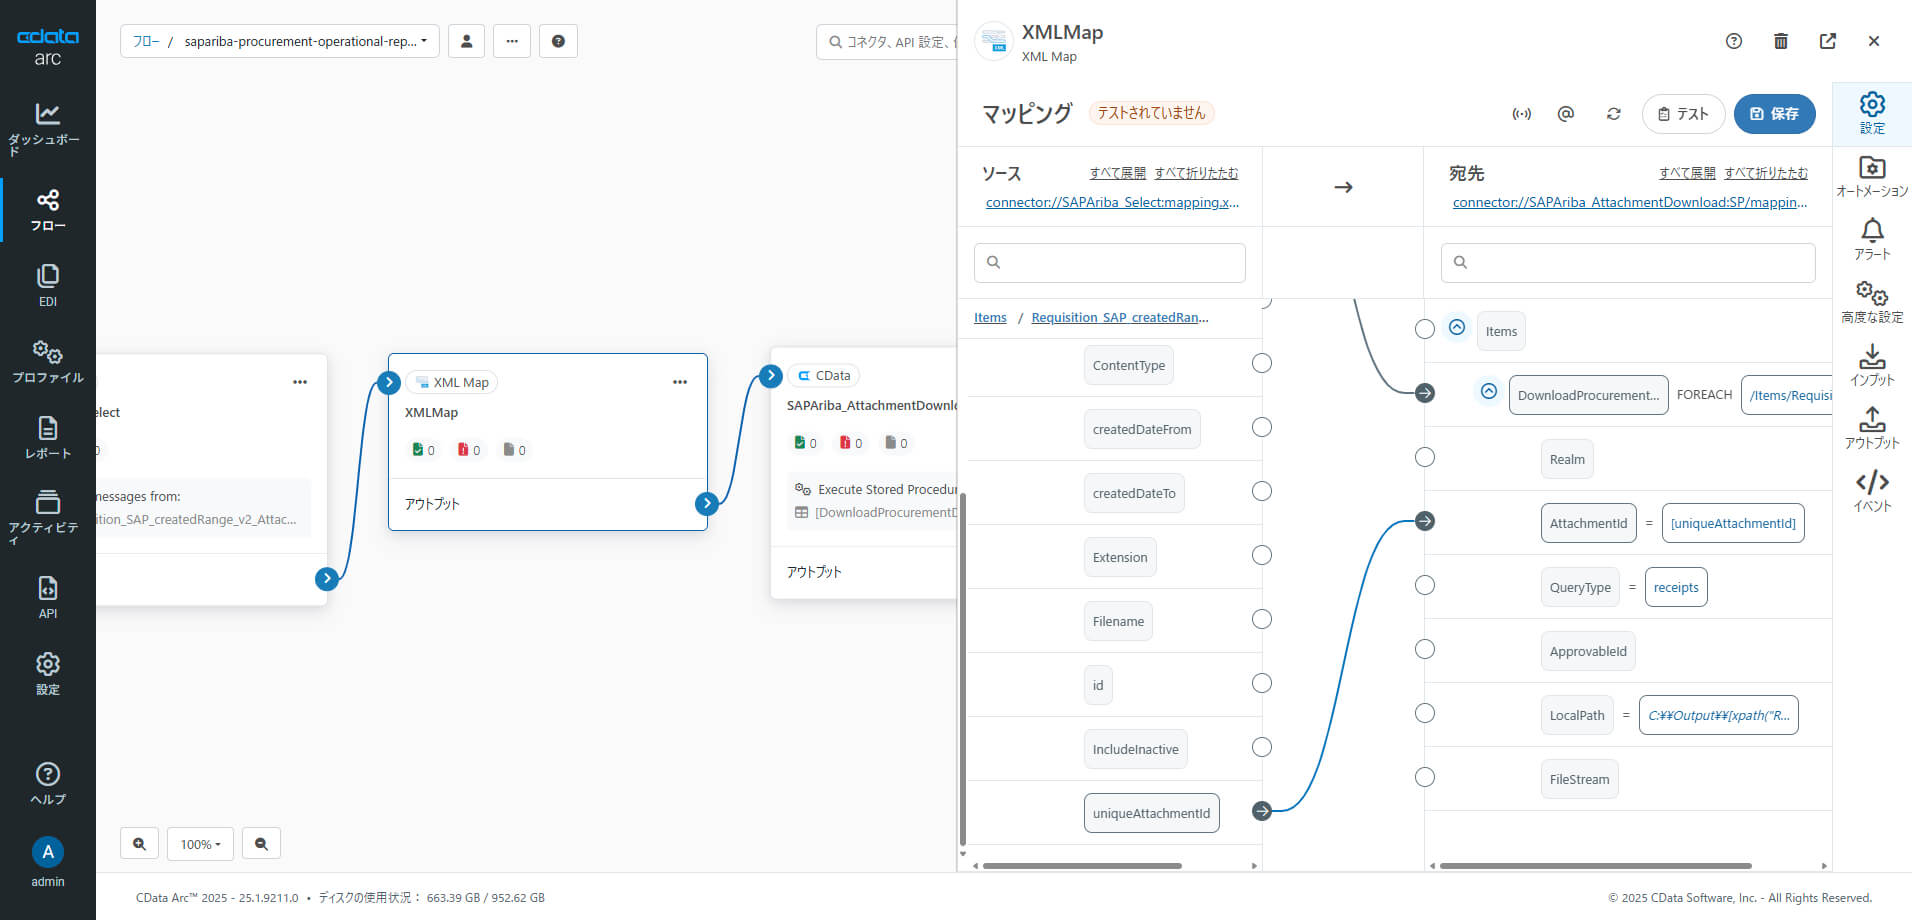Screen dimensions: 1912x920
Task: Collapse the destination Items node
Action: [1457, 327]
